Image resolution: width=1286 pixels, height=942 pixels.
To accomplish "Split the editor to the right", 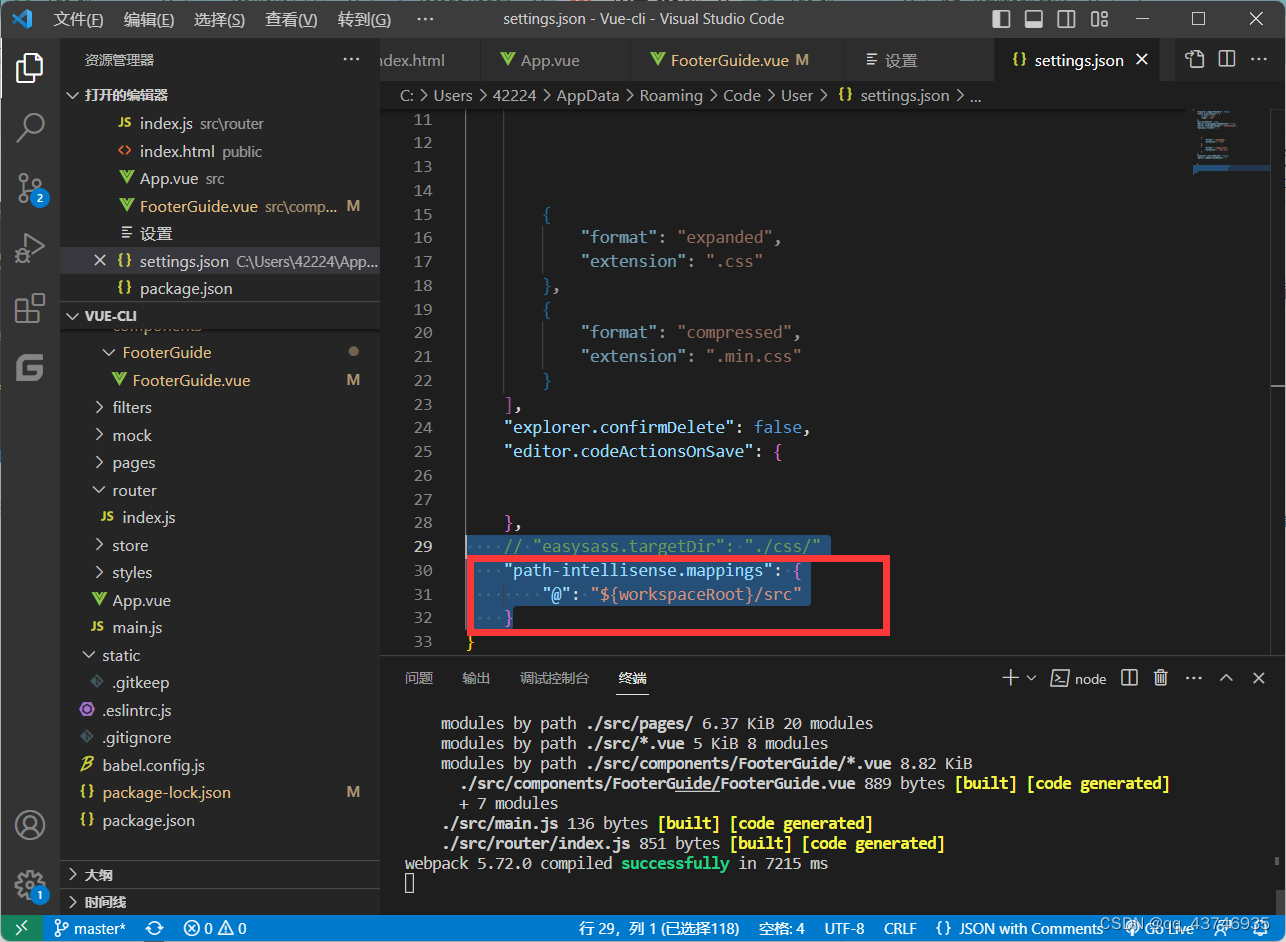I will coord(1227,60).
